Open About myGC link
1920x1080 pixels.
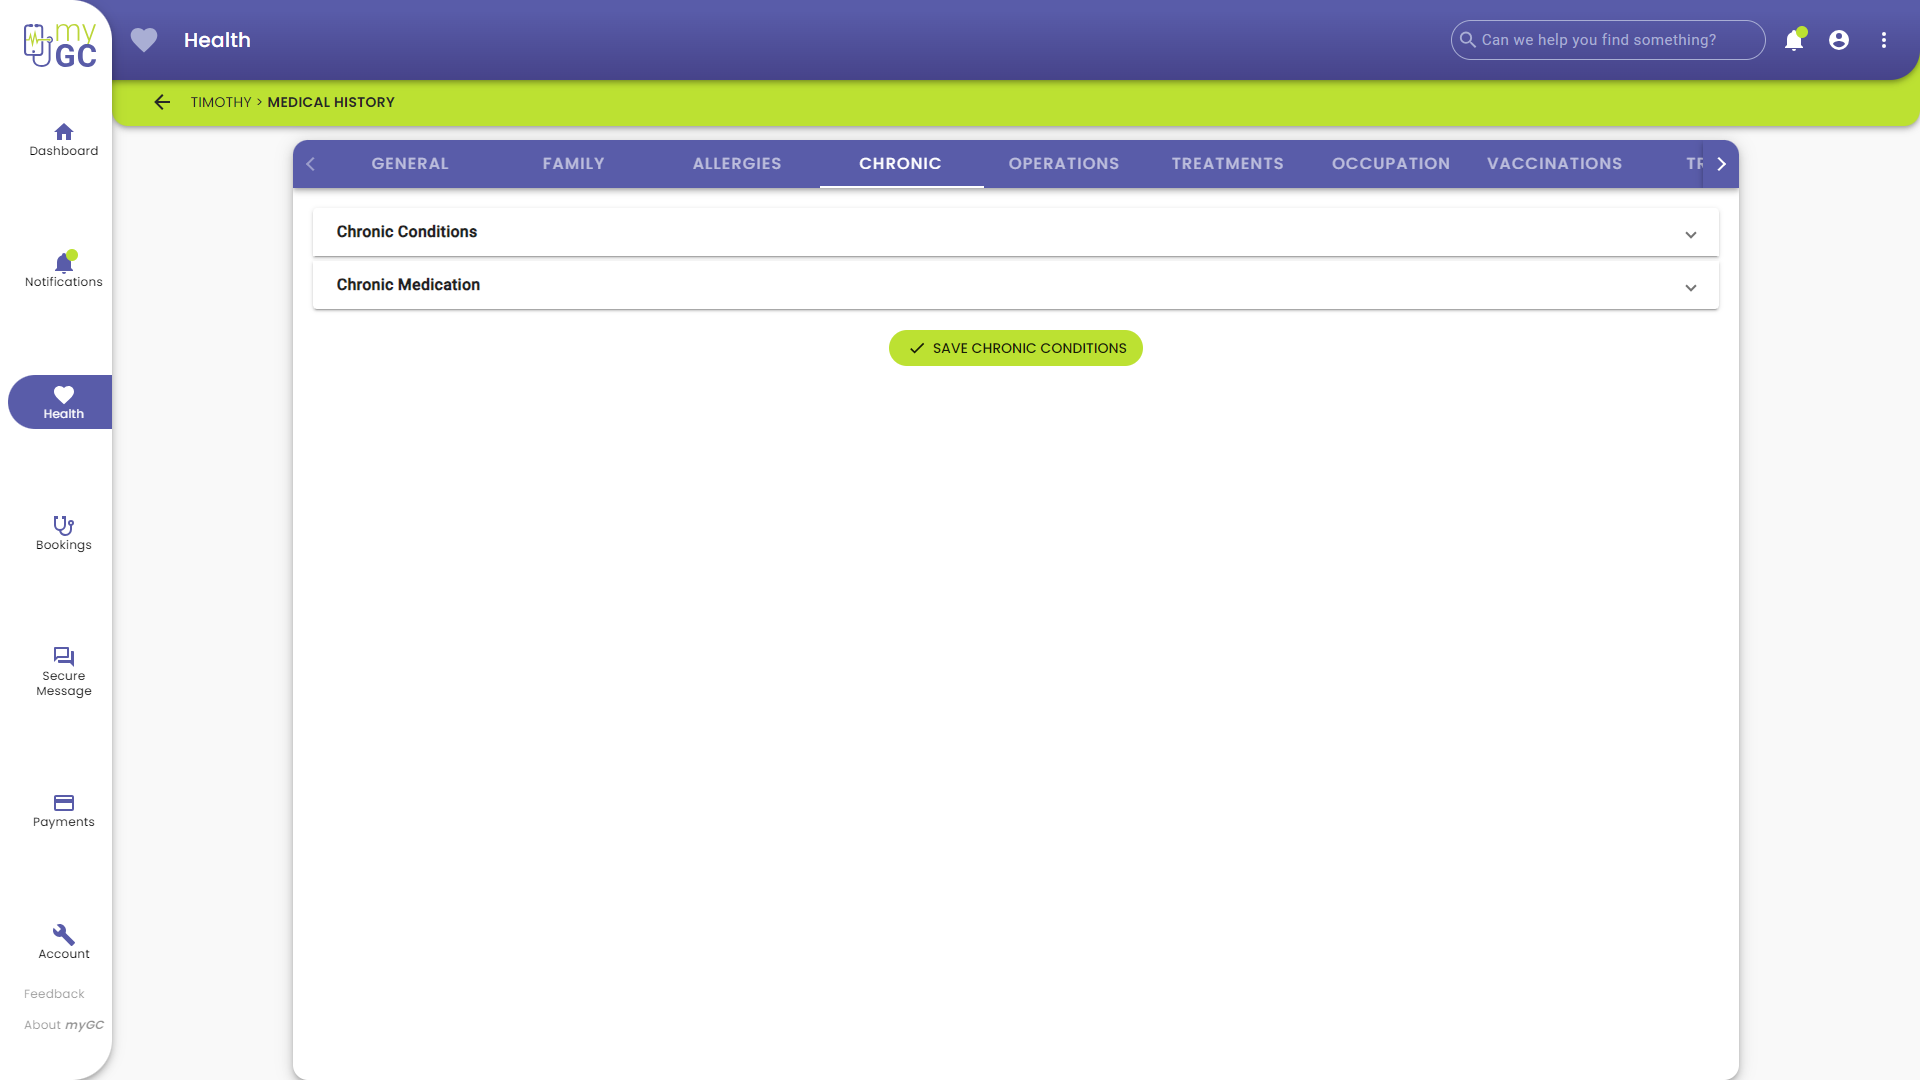click(63, 1025)
